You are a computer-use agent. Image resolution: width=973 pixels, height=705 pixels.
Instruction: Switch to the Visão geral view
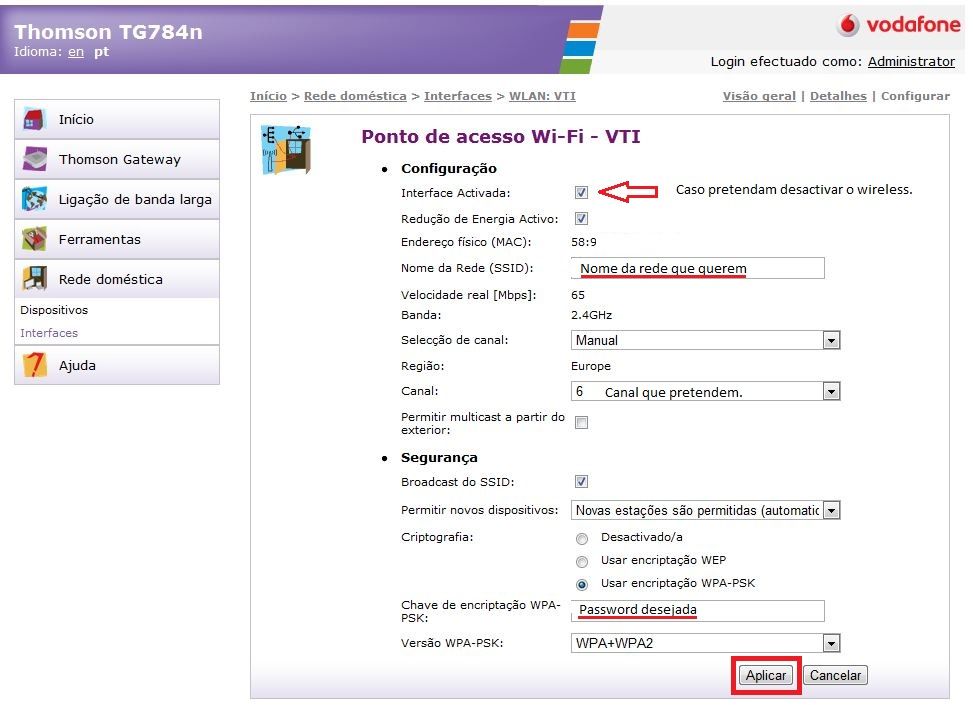tap(759, 96)
